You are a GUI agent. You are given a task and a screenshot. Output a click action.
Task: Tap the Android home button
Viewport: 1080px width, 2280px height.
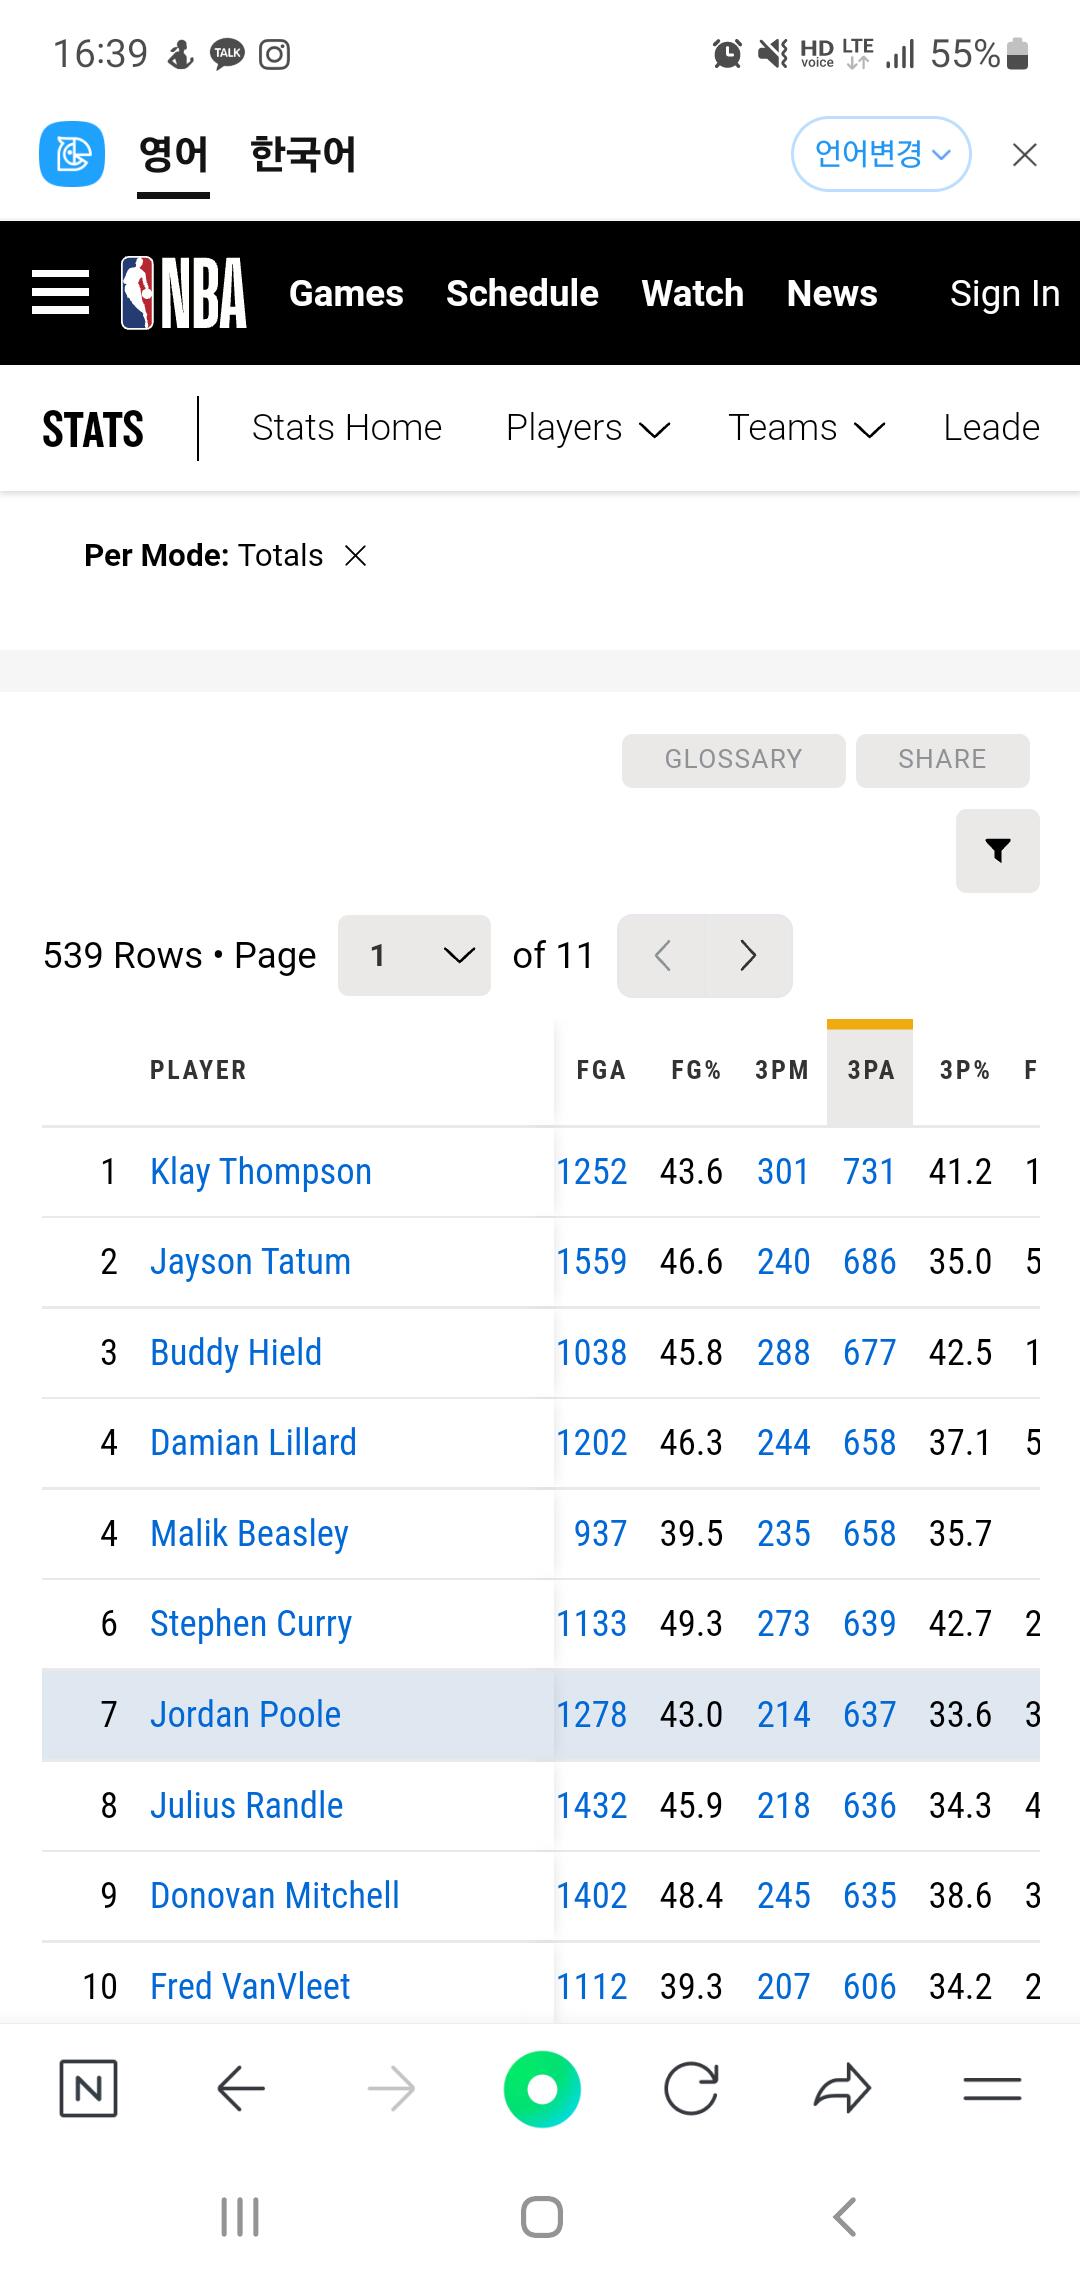542,2217
